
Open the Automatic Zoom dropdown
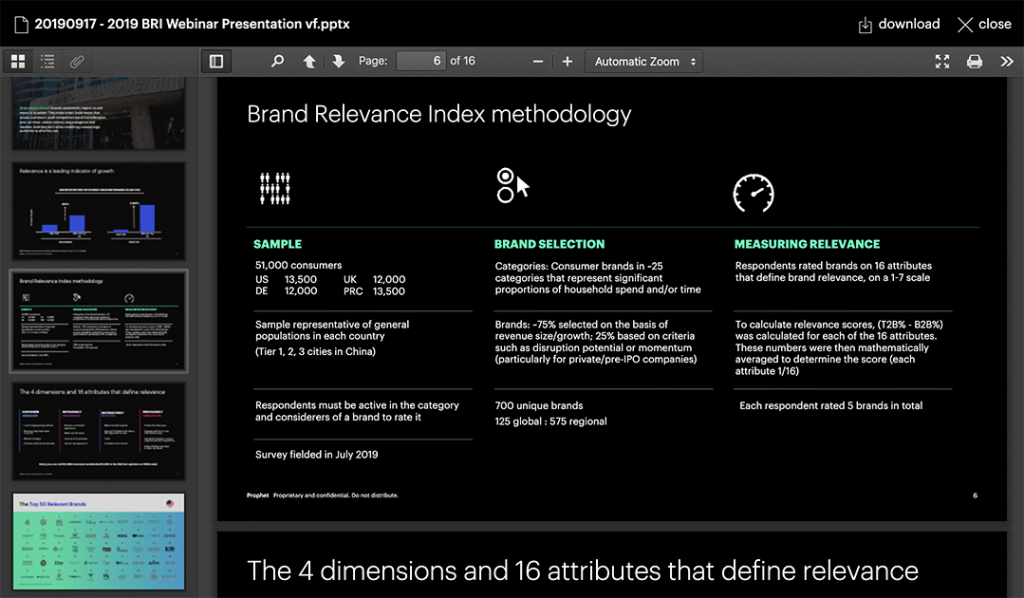click(x=643, y=61)
